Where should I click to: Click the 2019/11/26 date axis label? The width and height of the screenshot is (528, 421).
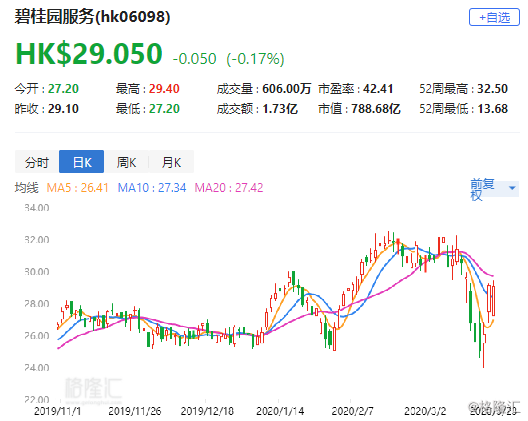coord(135,411)
